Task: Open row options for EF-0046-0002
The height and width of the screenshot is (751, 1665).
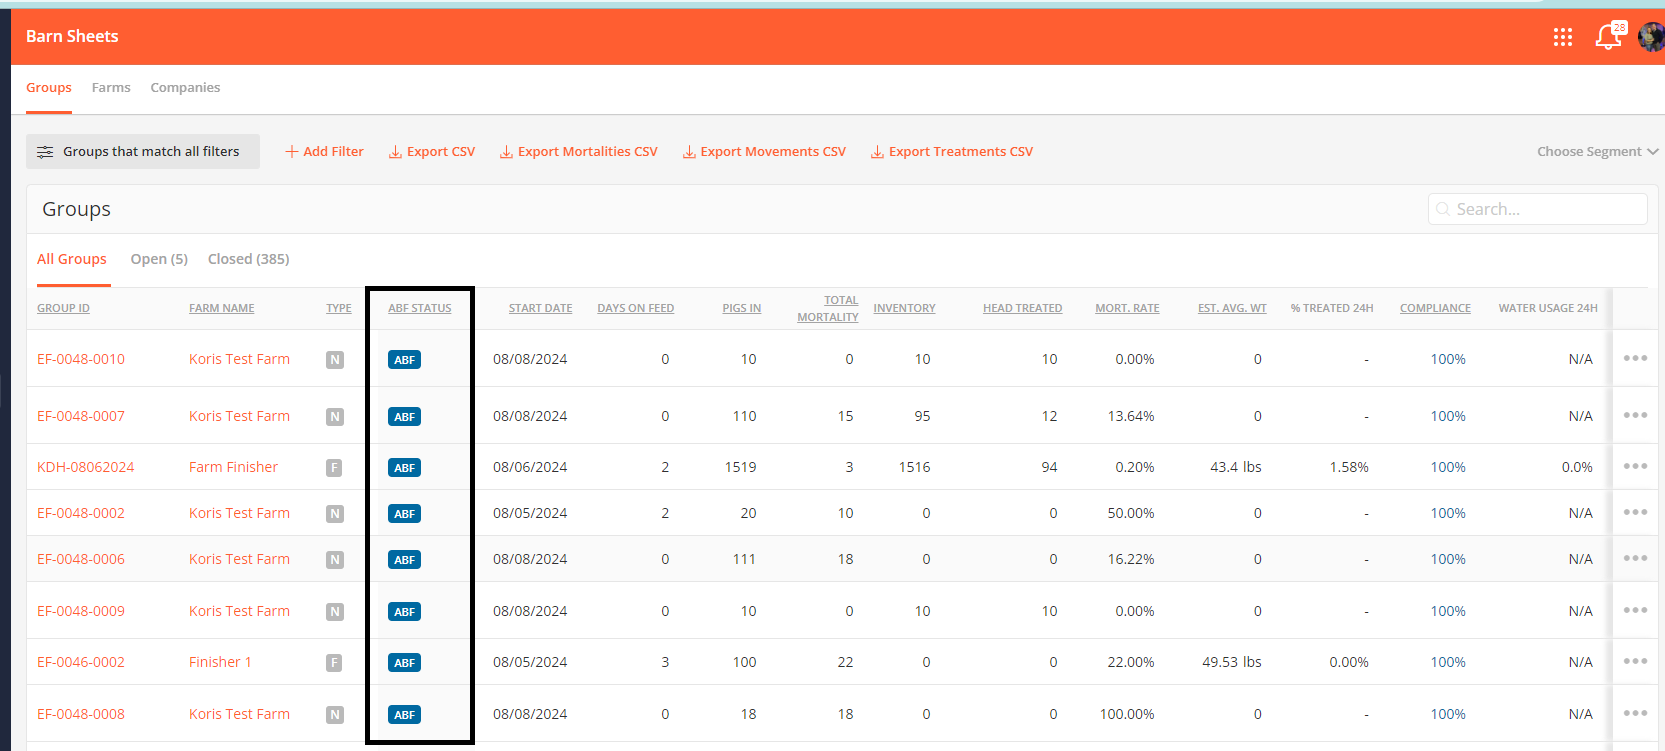Action: coord(1635,662)
